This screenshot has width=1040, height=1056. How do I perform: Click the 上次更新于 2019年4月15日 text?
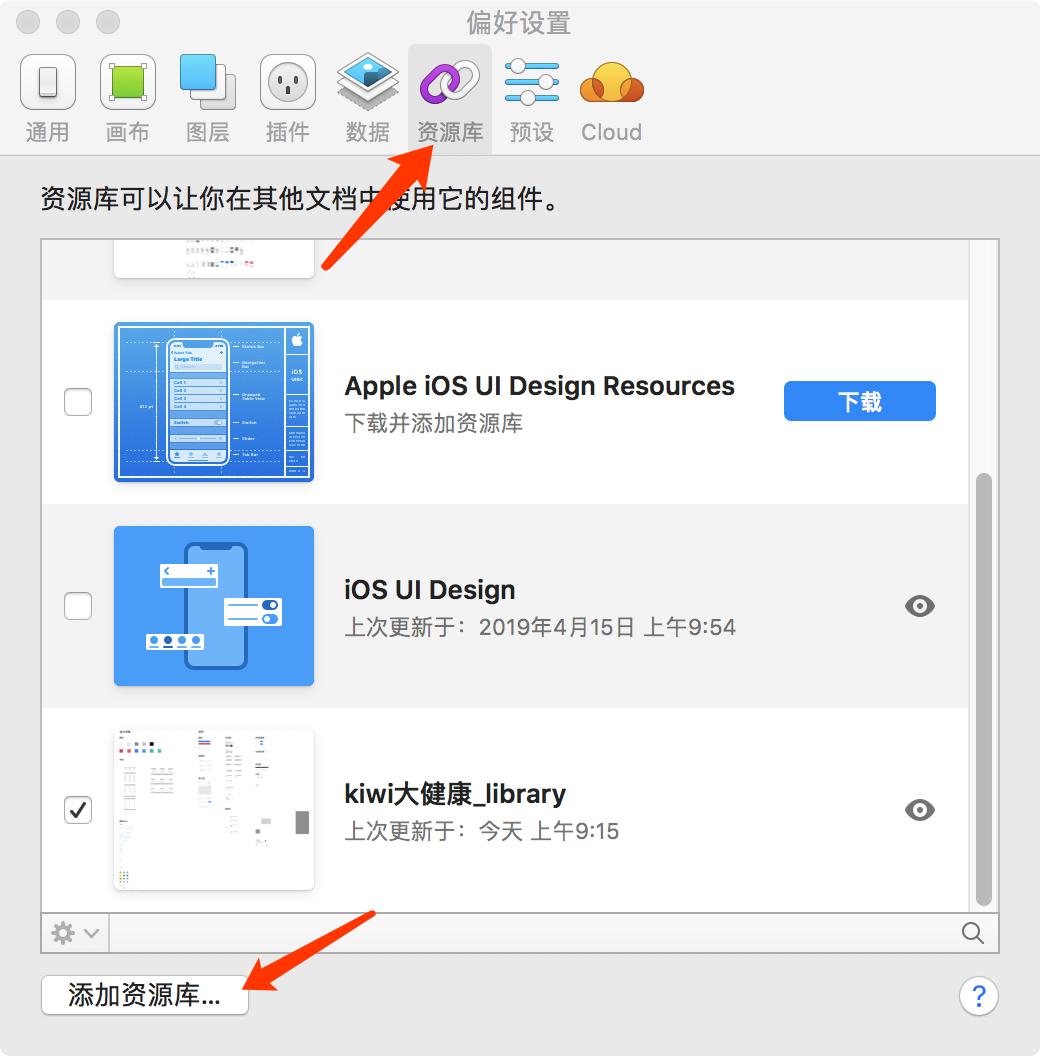coord(540,627)
